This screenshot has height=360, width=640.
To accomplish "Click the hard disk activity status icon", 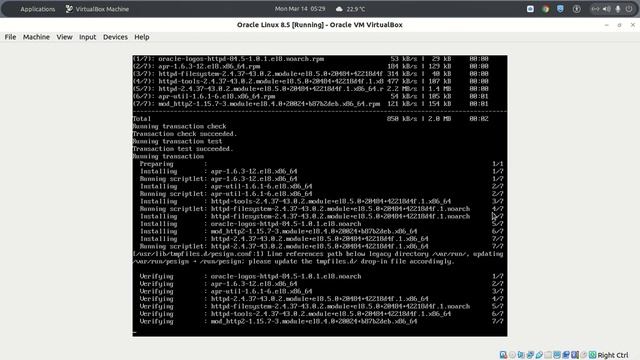I will pos(503,355).
